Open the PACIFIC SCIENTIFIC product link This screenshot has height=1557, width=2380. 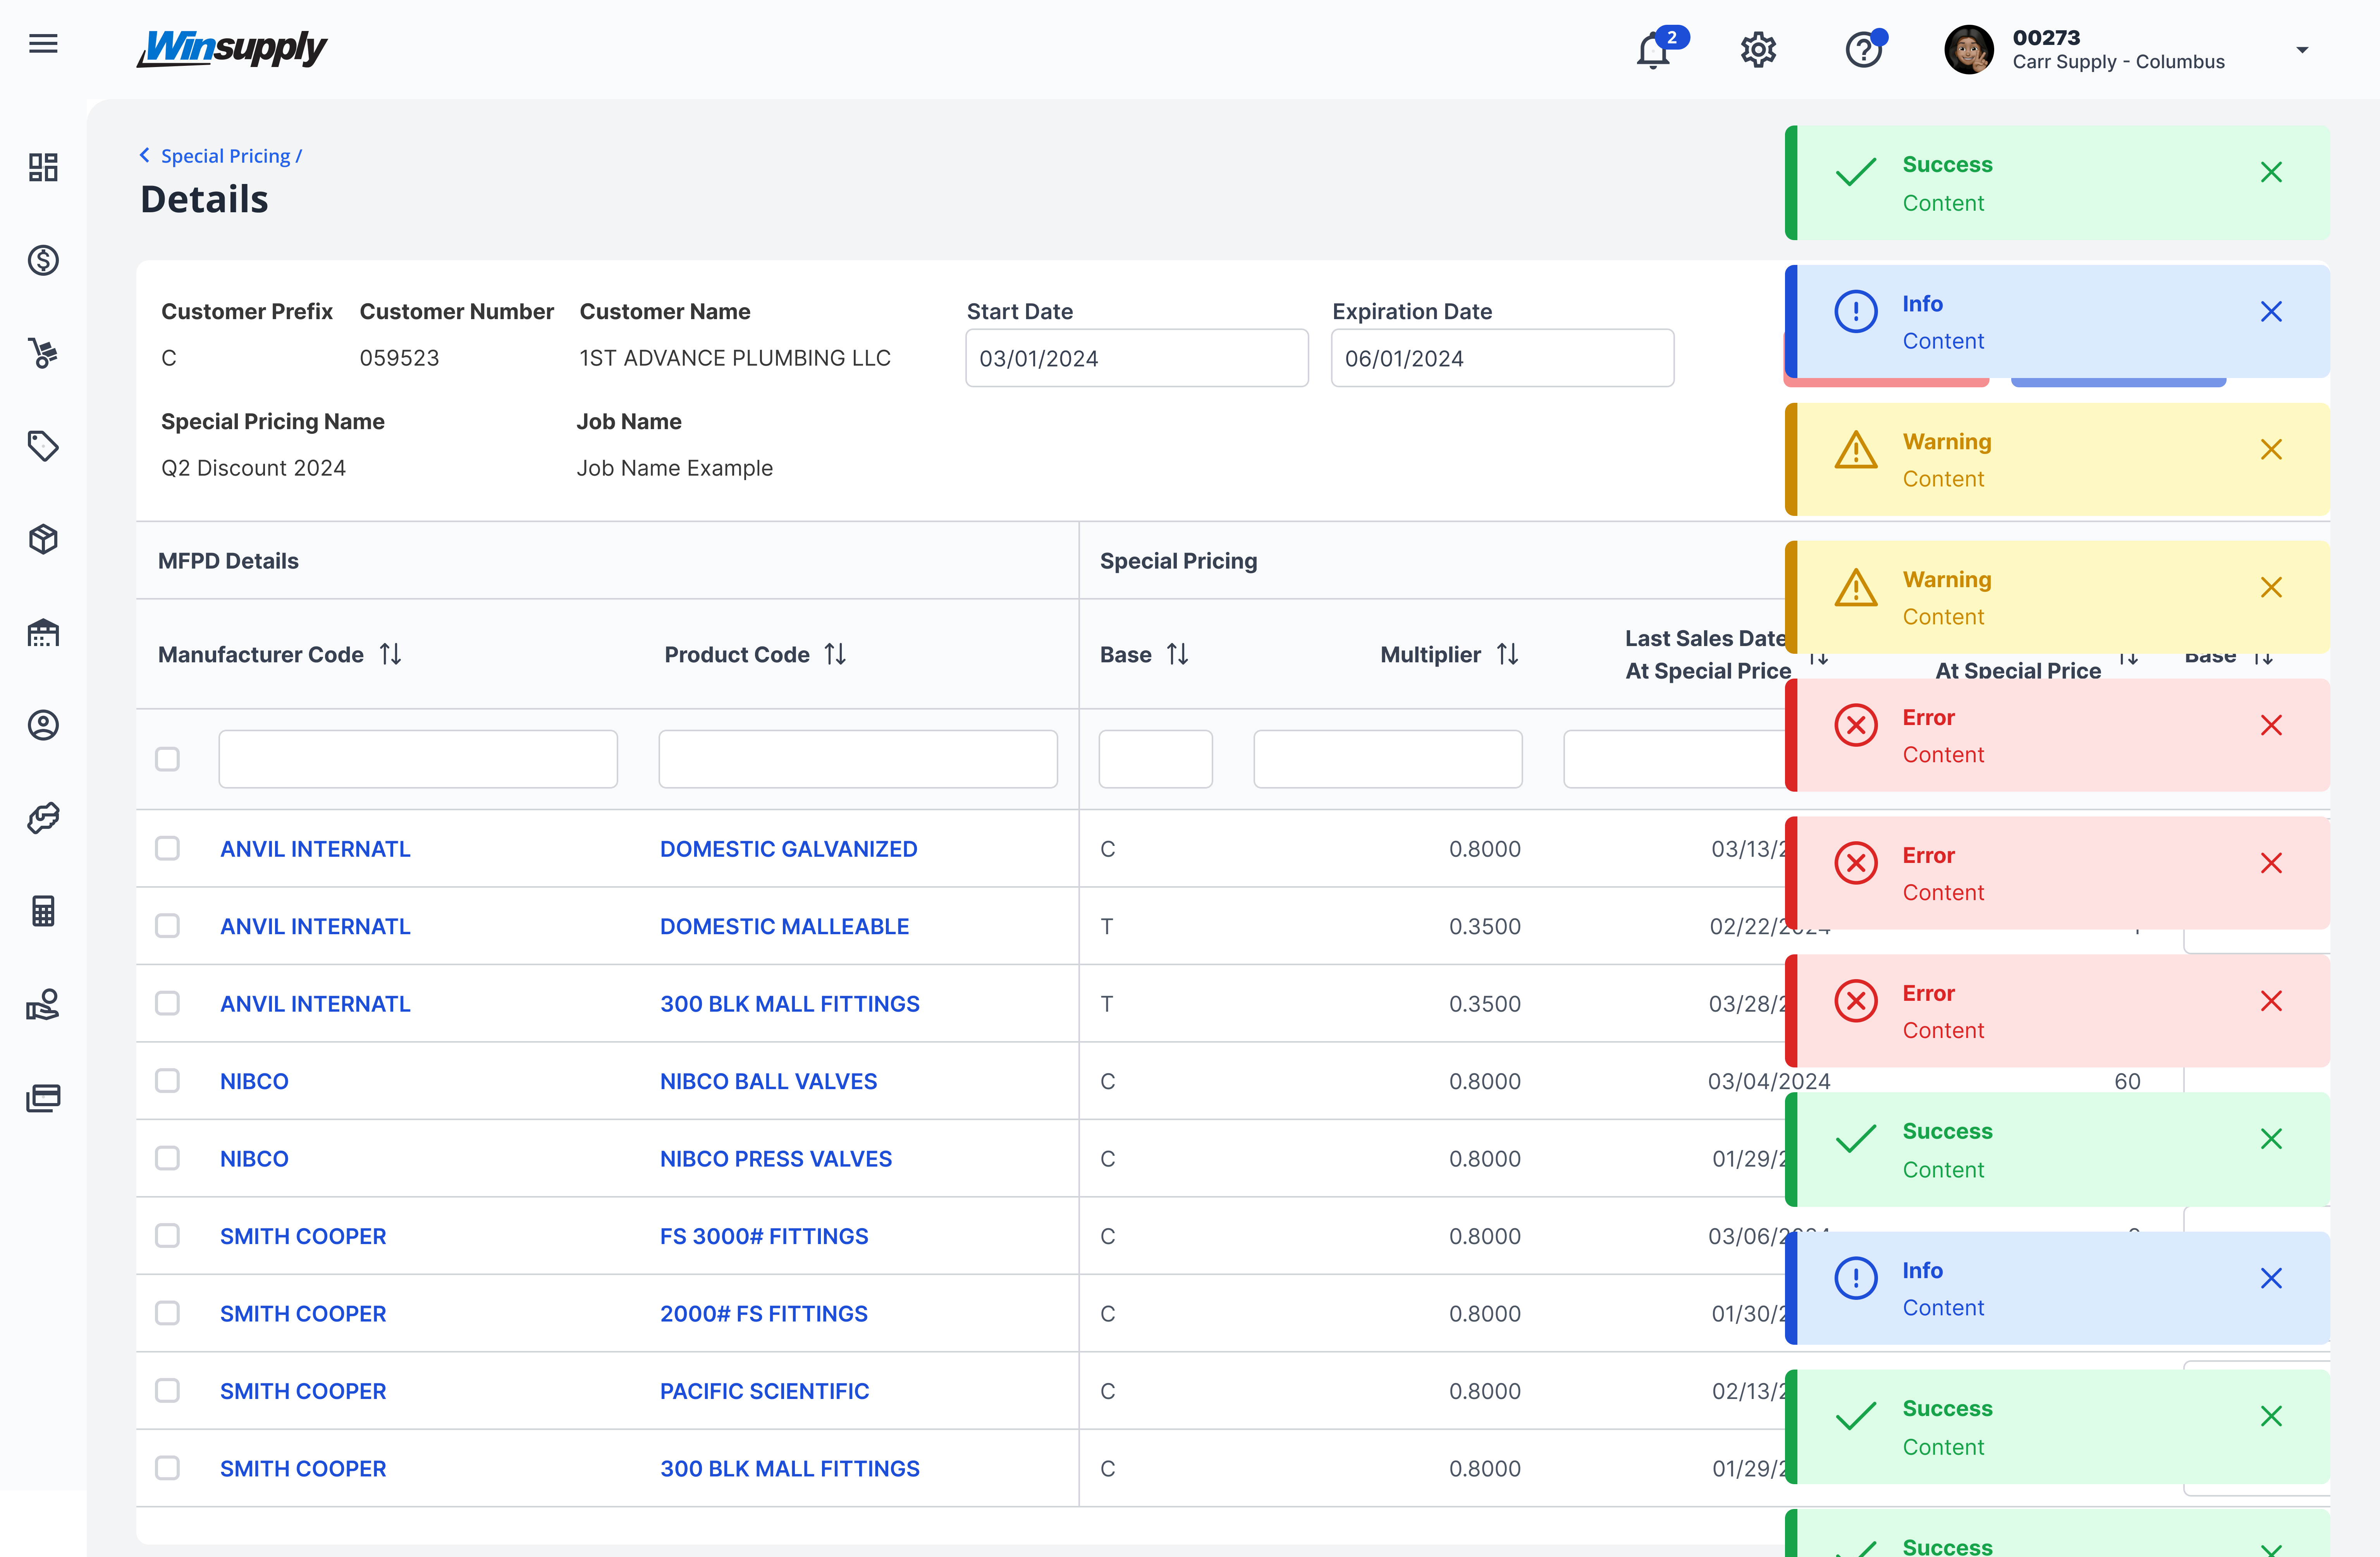764,1391
